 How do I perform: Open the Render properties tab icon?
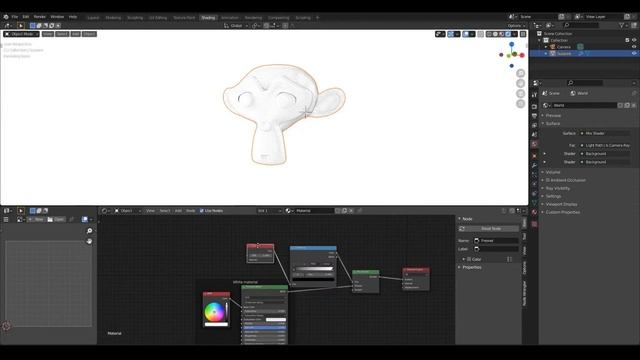(x=534, y=107)
